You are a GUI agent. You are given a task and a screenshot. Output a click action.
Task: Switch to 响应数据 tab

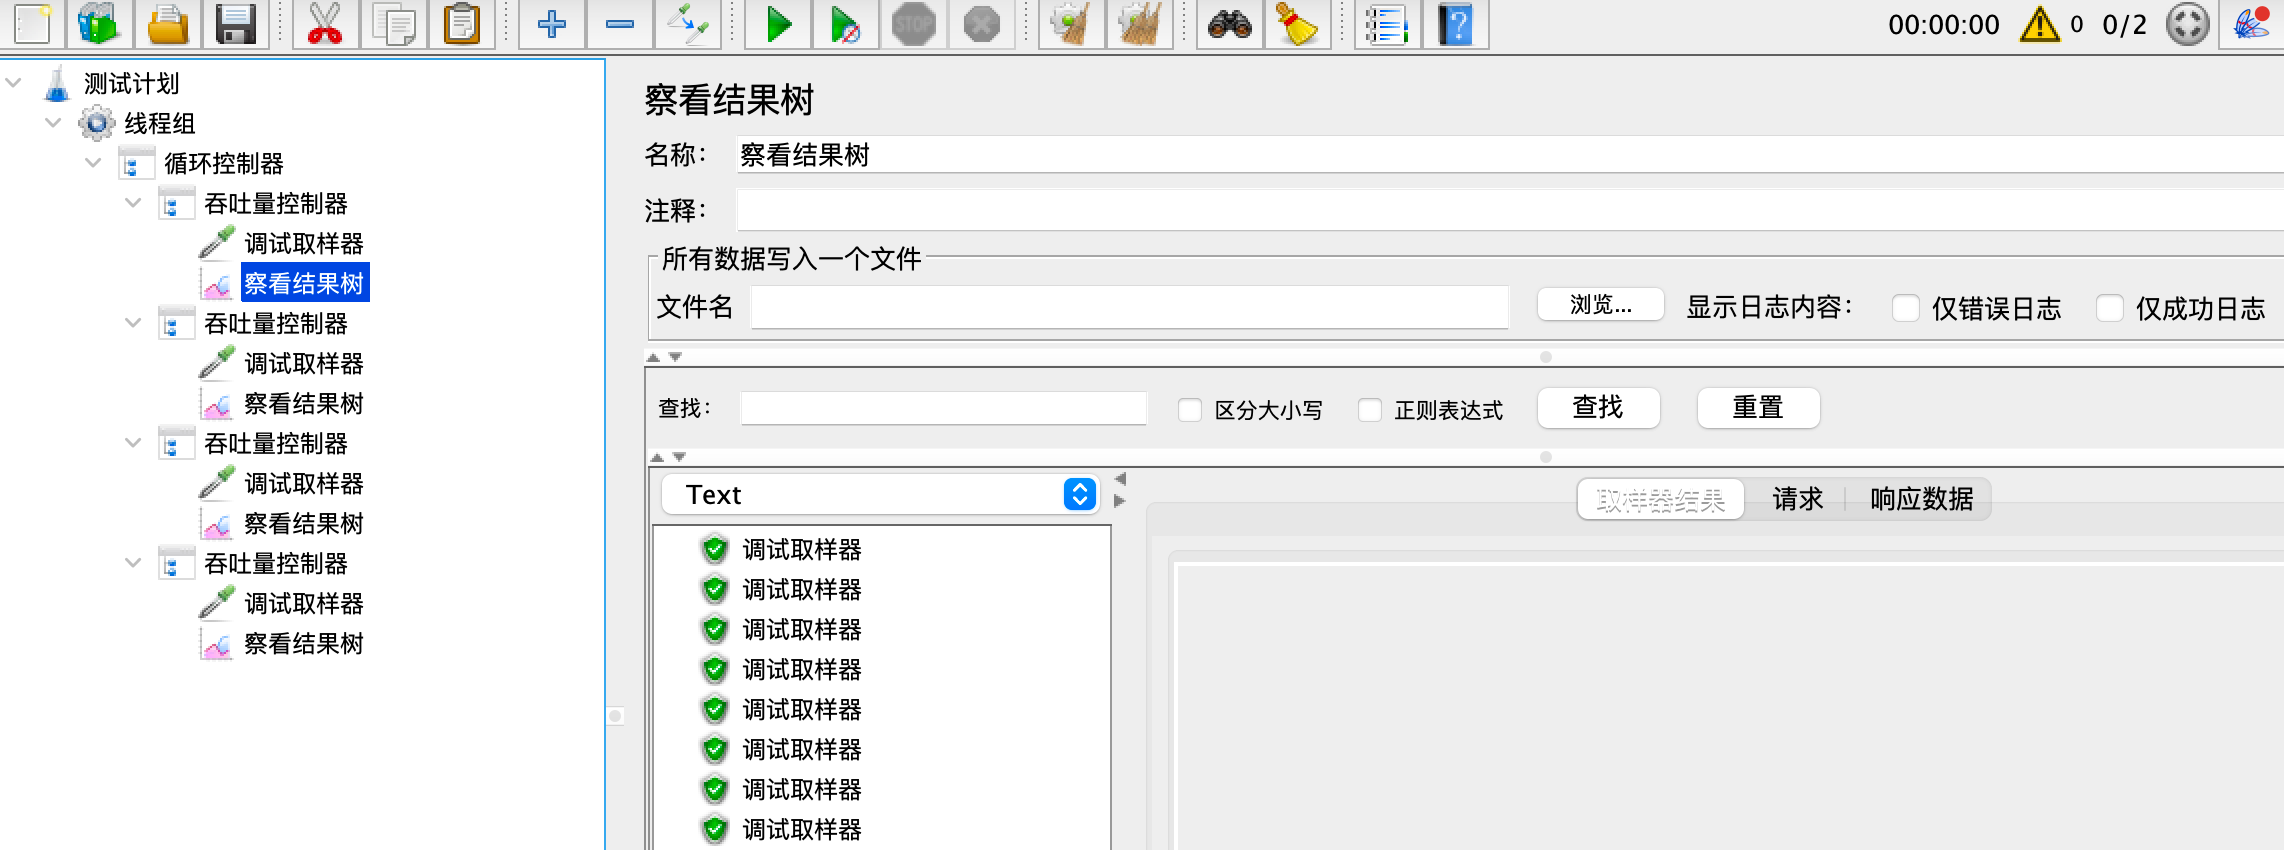tap(1921, 499)
